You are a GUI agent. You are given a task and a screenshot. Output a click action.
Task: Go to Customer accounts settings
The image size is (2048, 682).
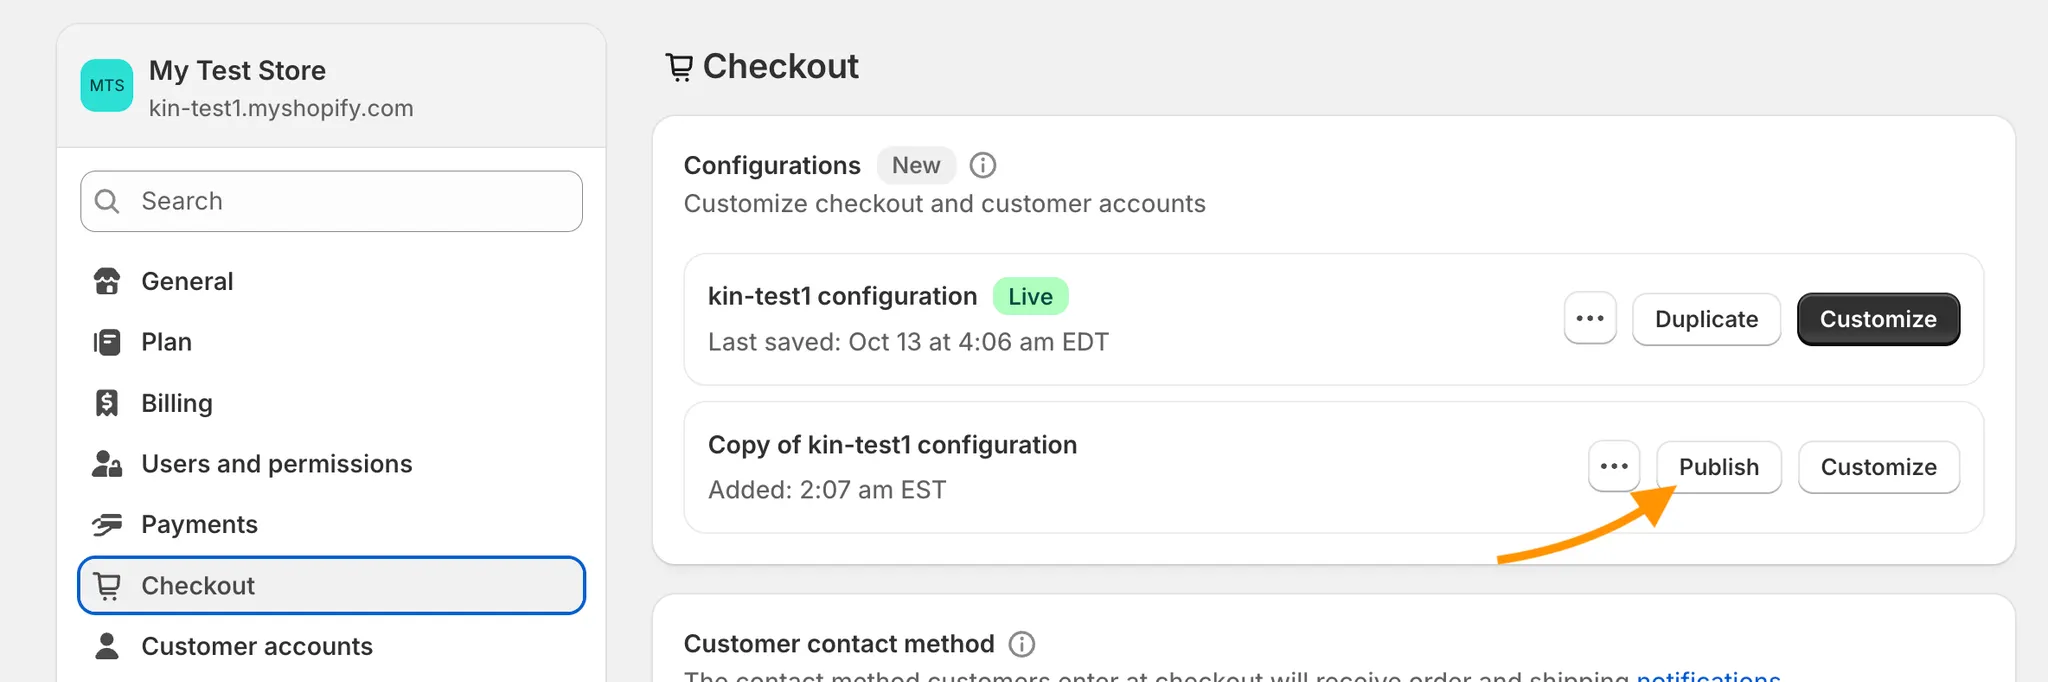coord(257,646)
